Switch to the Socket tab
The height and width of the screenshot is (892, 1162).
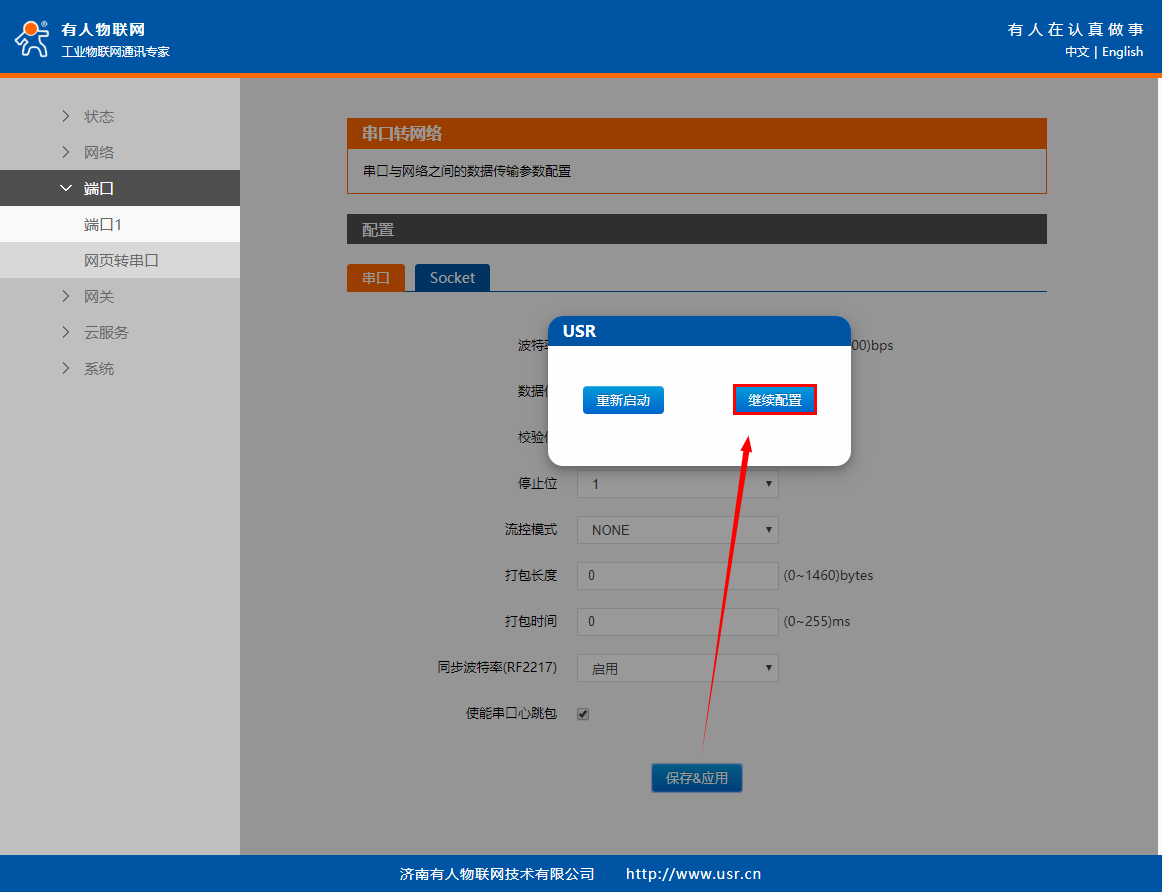click(452, 278)
